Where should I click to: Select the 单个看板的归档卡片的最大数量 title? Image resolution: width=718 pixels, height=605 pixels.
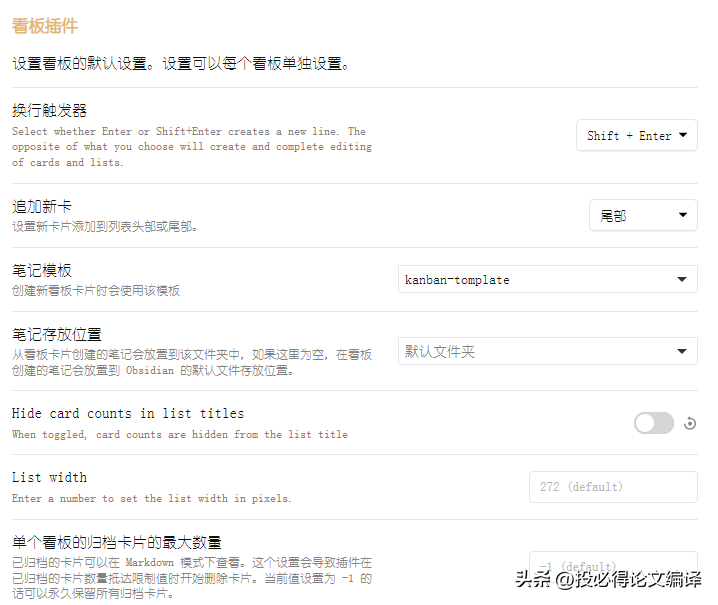117,543
